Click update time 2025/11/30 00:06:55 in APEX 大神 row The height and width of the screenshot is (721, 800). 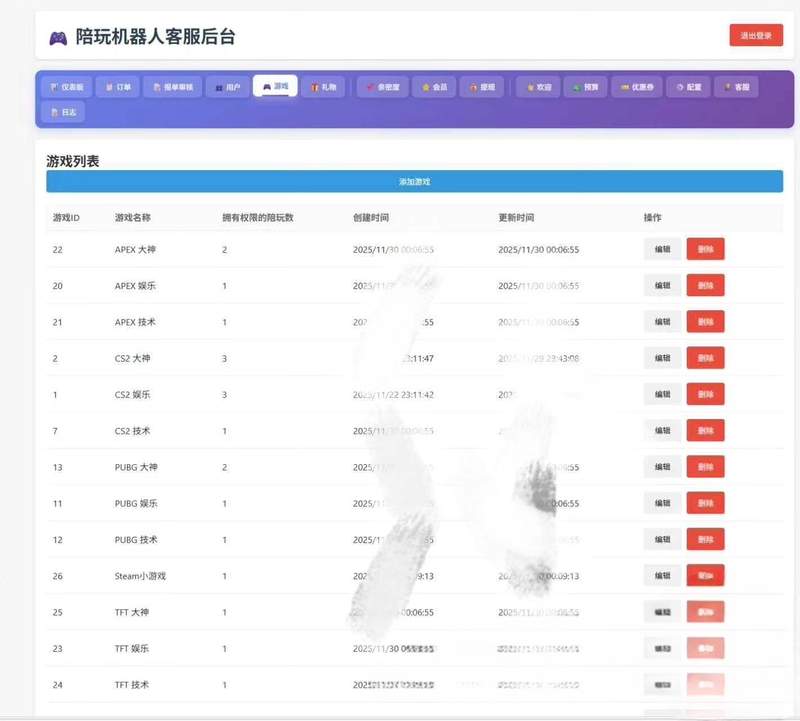pos(538,250)
